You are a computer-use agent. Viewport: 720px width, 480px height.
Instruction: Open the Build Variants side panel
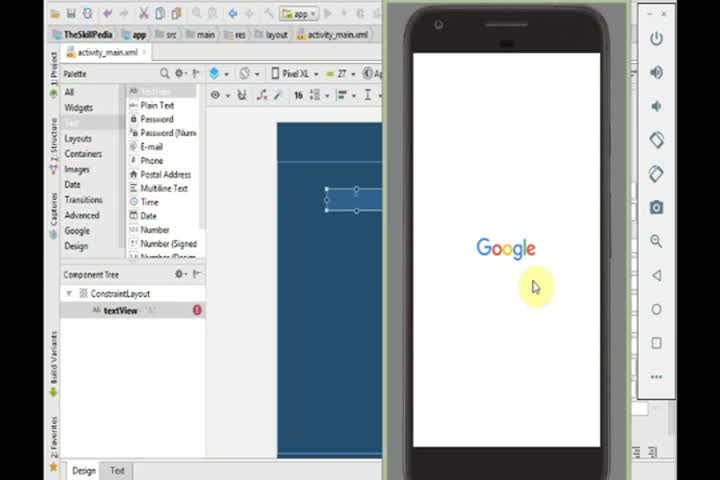coord(53,363)
